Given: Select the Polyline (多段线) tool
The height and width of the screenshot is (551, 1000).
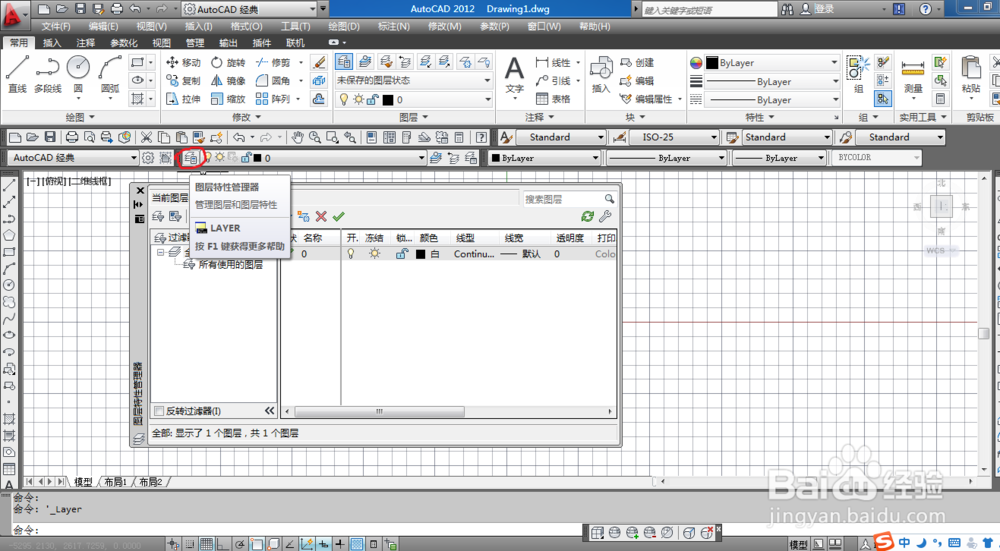Looking at the screenshot, I should click(47, 74).
